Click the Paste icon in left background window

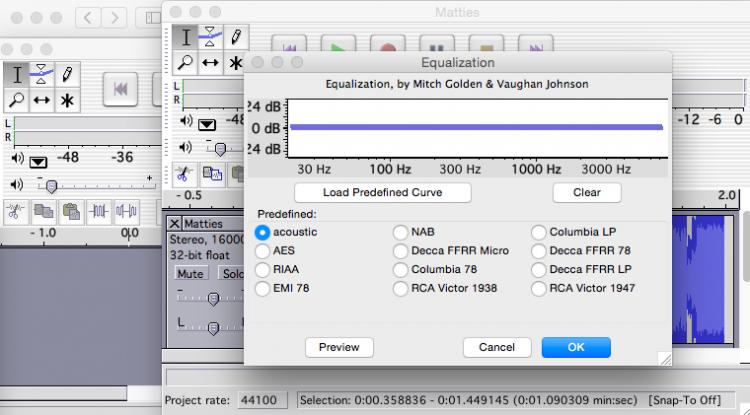71,212
